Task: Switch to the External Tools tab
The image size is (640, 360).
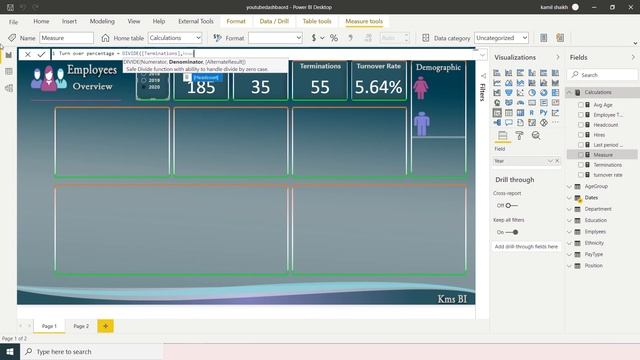Action: pos(196,21)
